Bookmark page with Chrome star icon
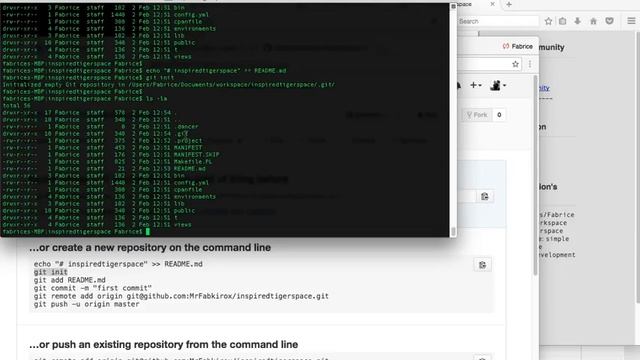Image resolution: width=640 pixels, height=360 pixels. 515,64
